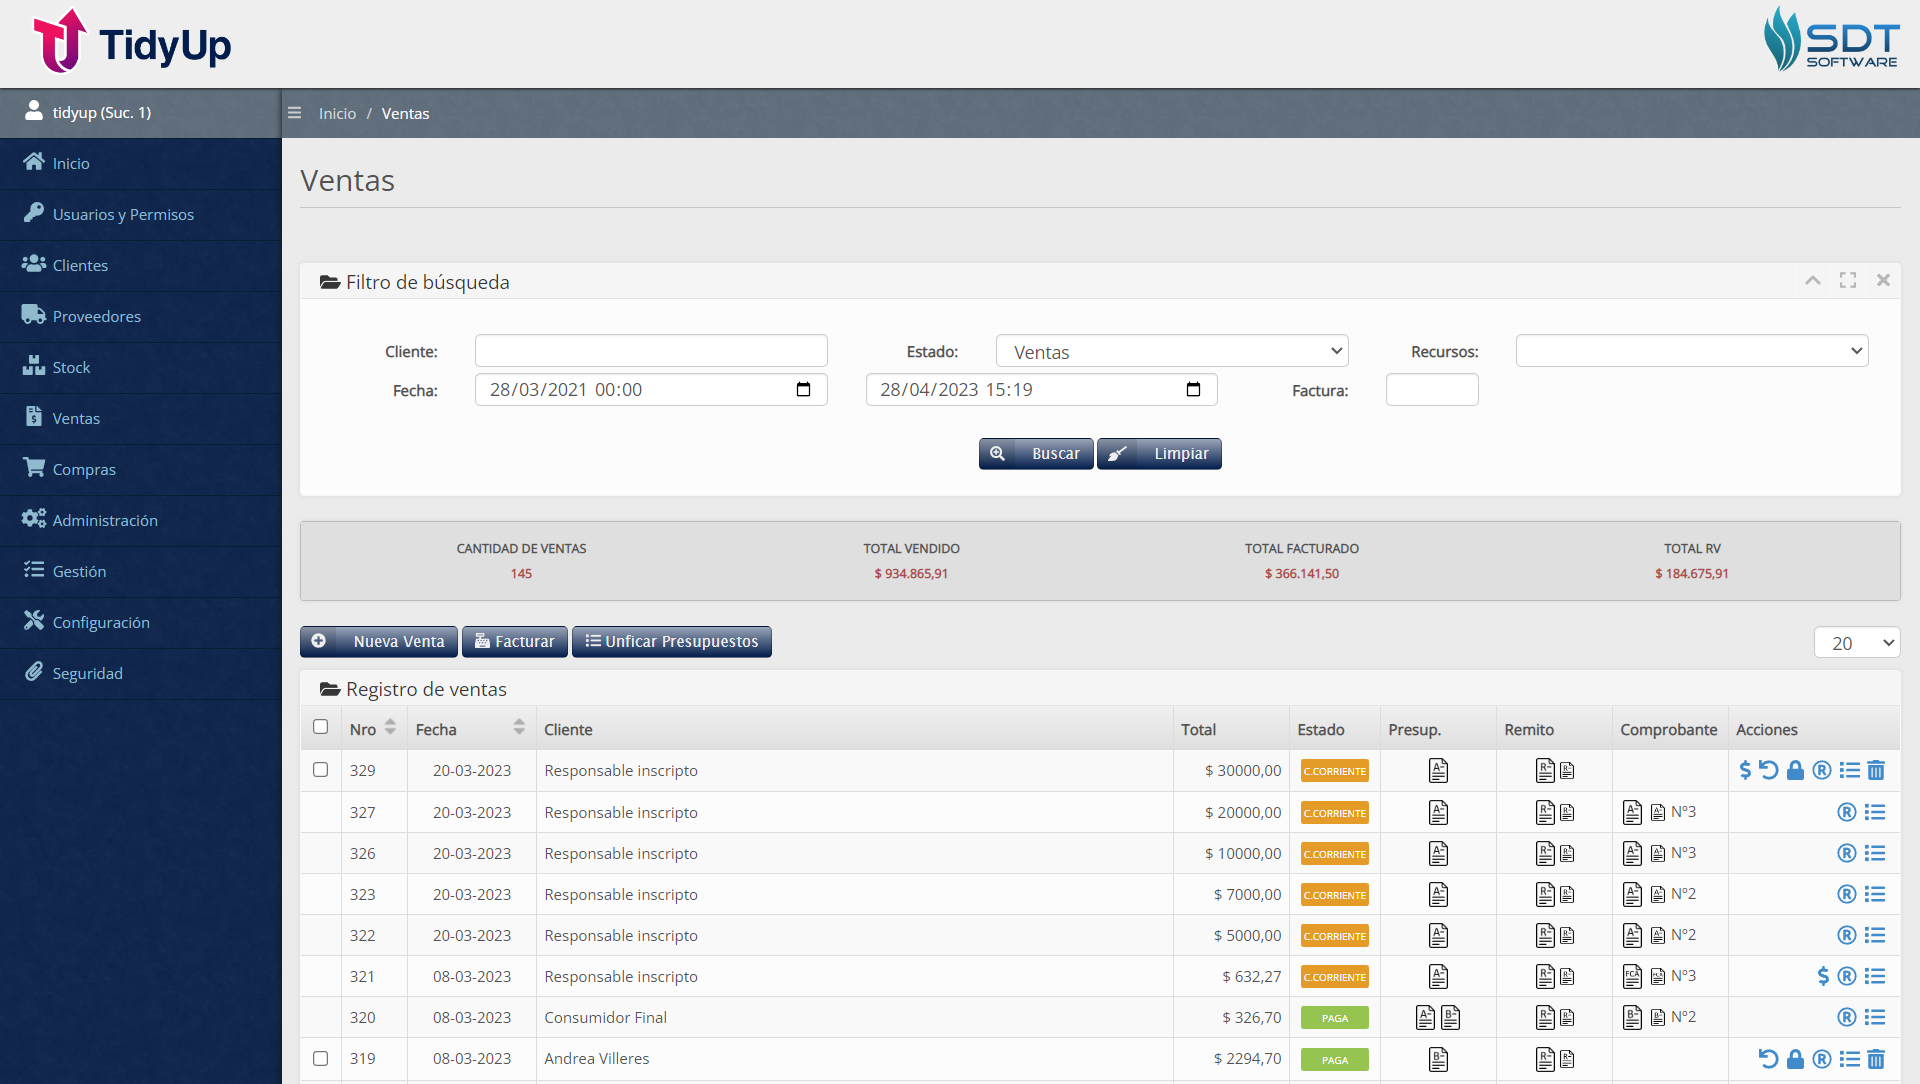This screenshot has height=1084, width=1920.
Task: Check the checkbox for sale 319
Action: tap(320, 1058)
